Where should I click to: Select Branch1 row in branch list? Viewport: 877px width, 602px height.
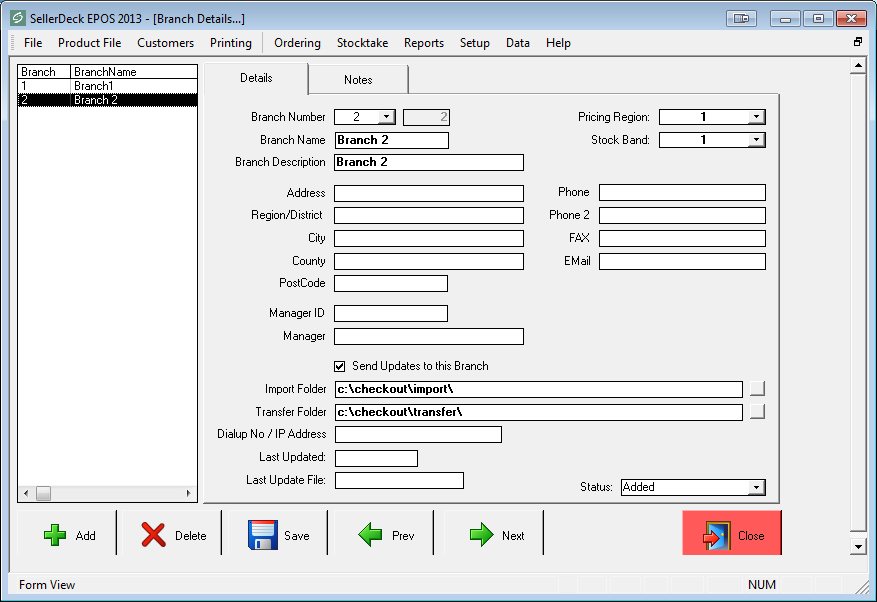pos(94,86)
